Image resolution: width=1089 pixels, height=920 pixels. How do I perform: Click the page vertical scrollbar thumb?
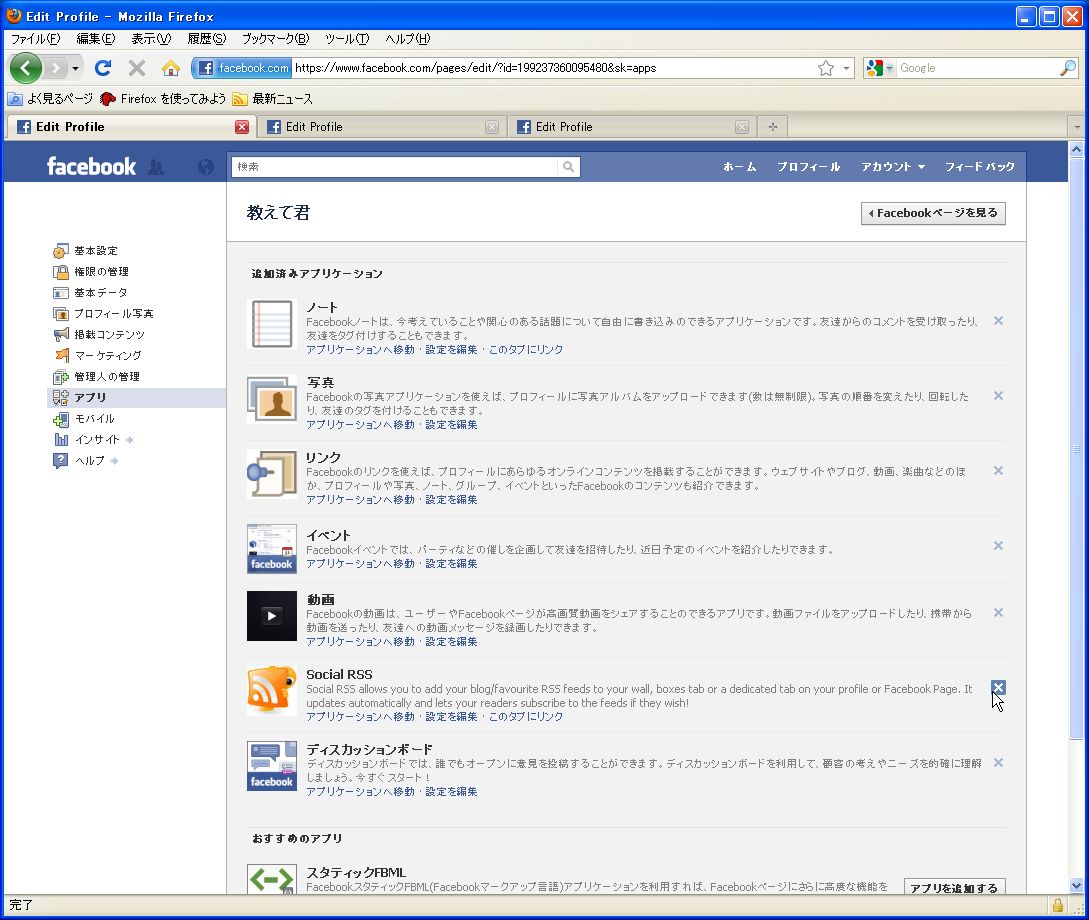(1076, 449)
